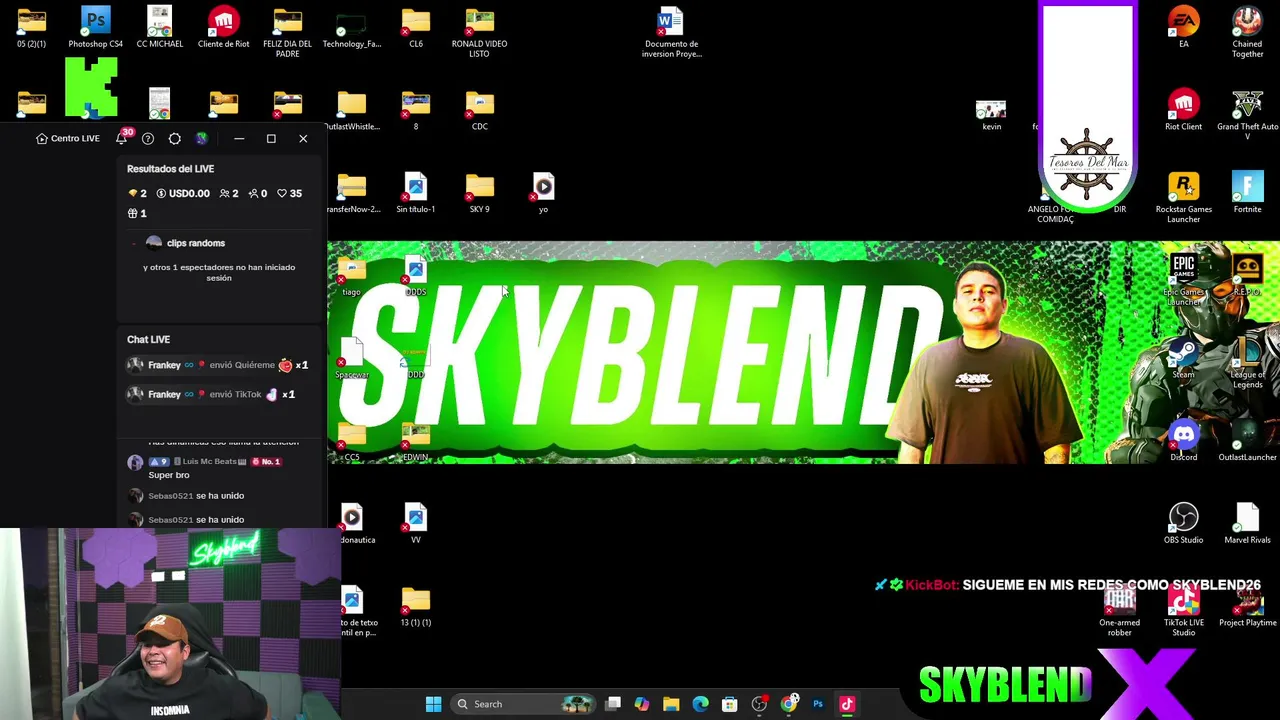Image resolution: width=1280 pixels, height=720 pixels.
Task: Click the diamonds count icon in Resultados
Action: pos(133,194)
